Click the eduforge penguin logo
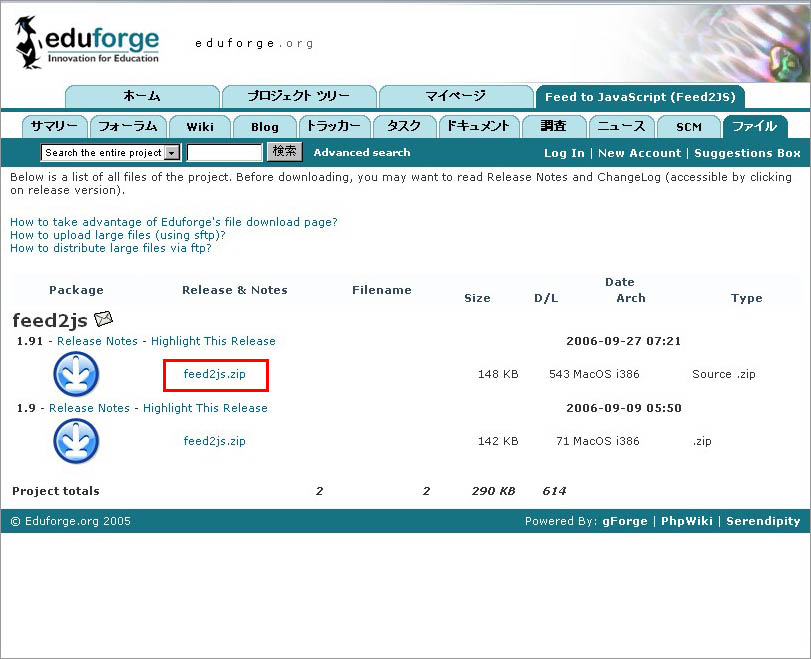 [x=87, y=42]
